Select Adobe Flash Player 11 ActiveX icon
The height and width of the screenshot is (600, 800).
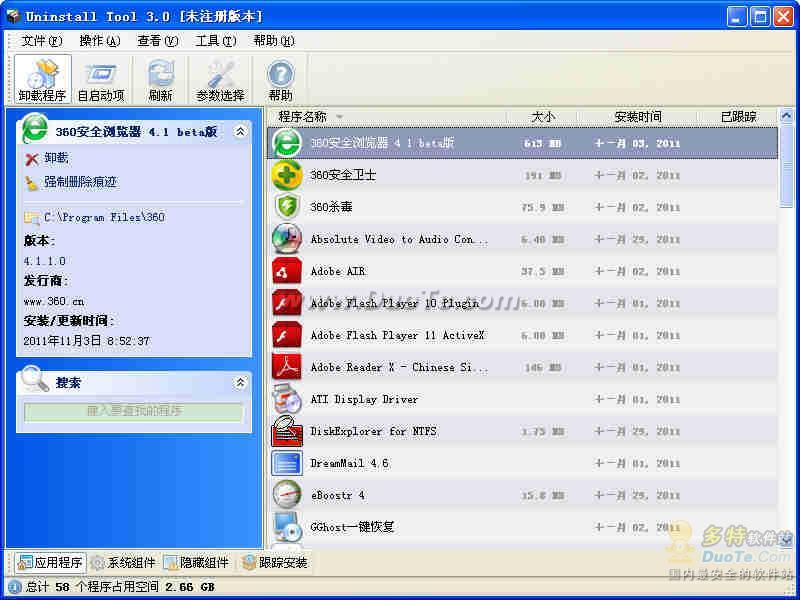287,335
